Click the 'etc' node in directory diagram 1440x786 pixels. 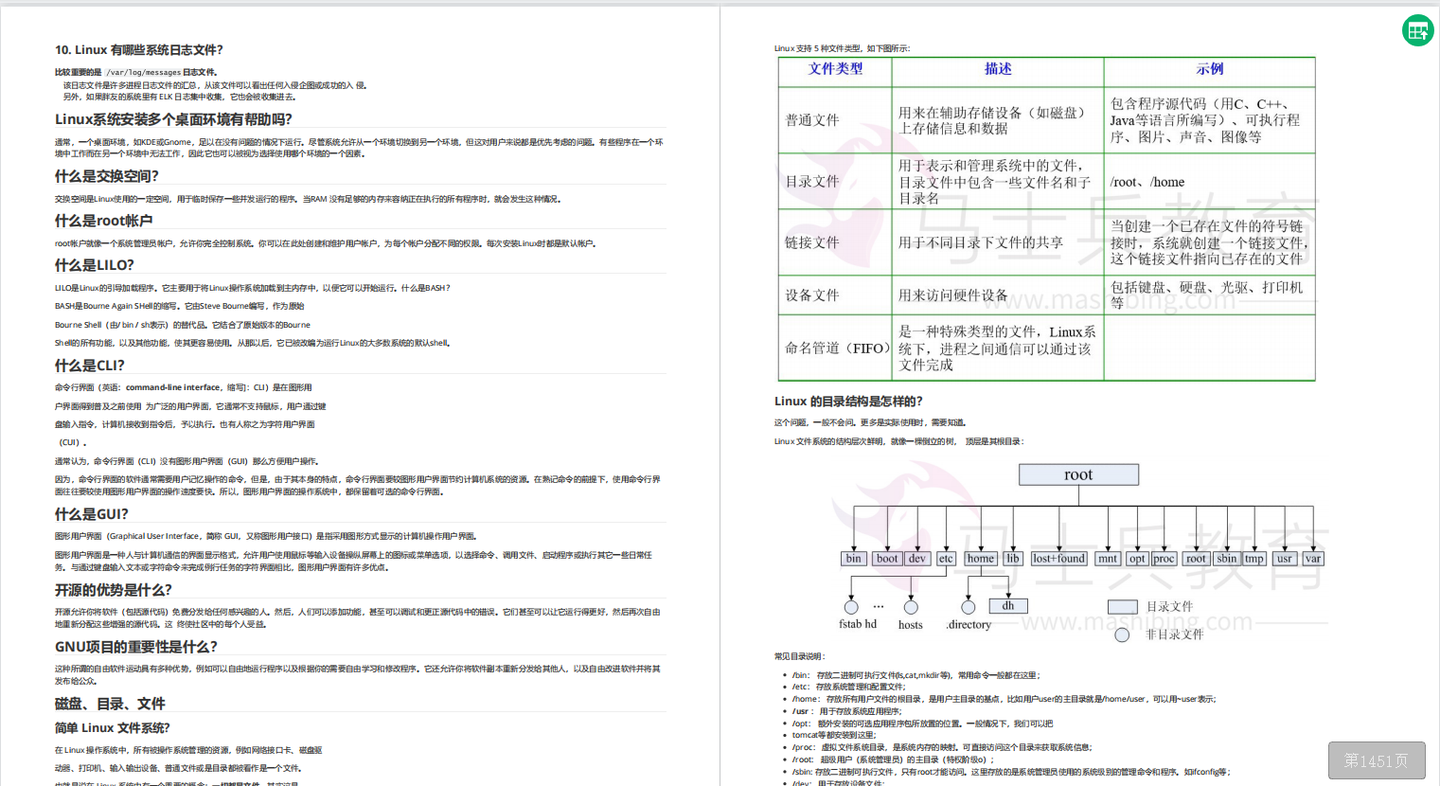[x=946, y=558]
